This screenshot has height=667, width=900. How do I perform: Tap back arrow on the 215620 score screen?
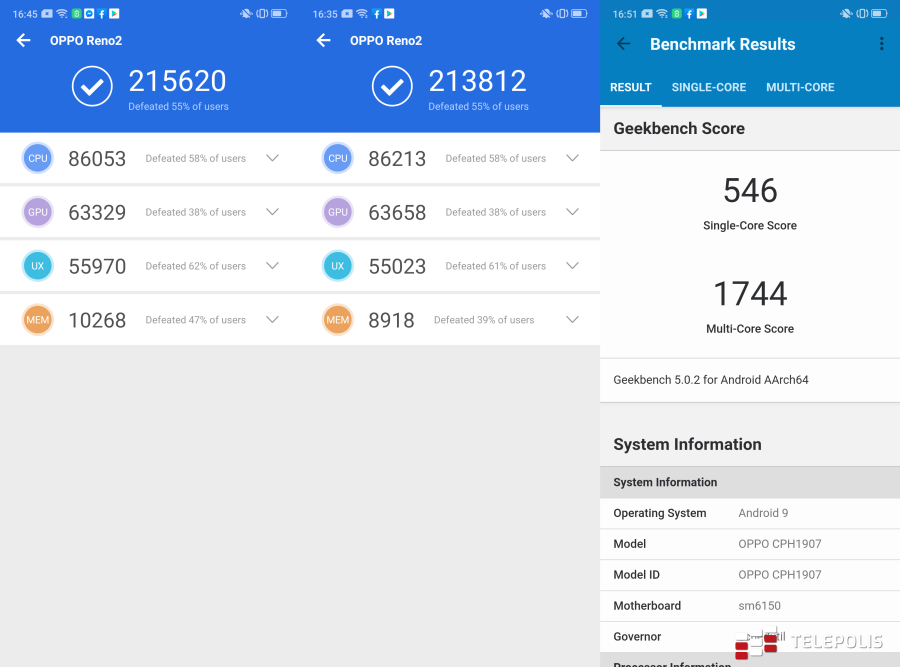[x=24, y=40]
